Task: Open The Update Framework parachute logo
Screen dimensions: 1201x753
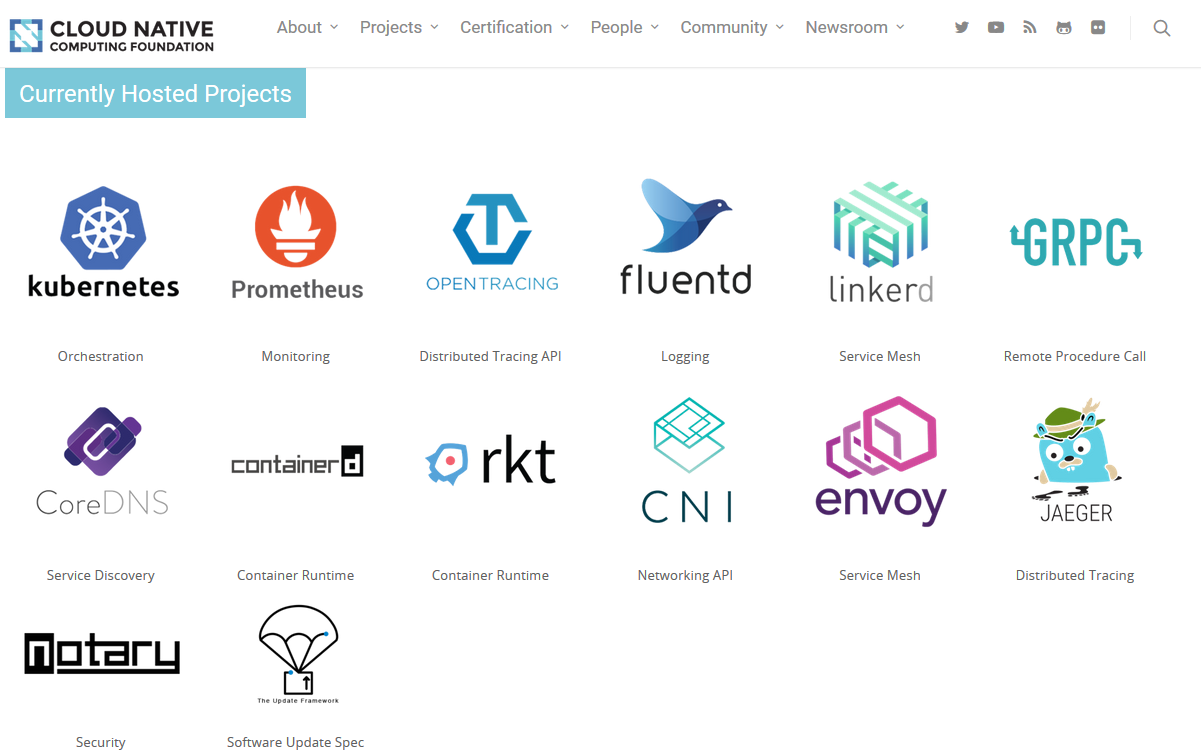Action: [298, 655]
